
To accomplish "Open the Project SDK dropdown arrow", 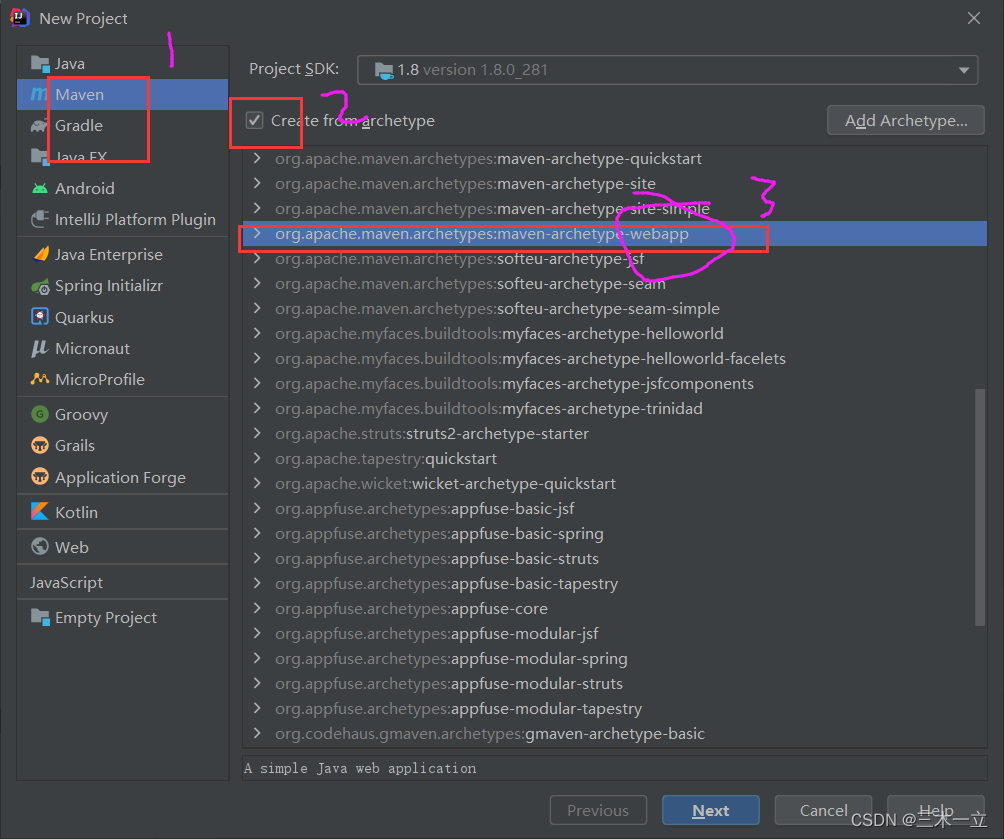I will point(964,70).
